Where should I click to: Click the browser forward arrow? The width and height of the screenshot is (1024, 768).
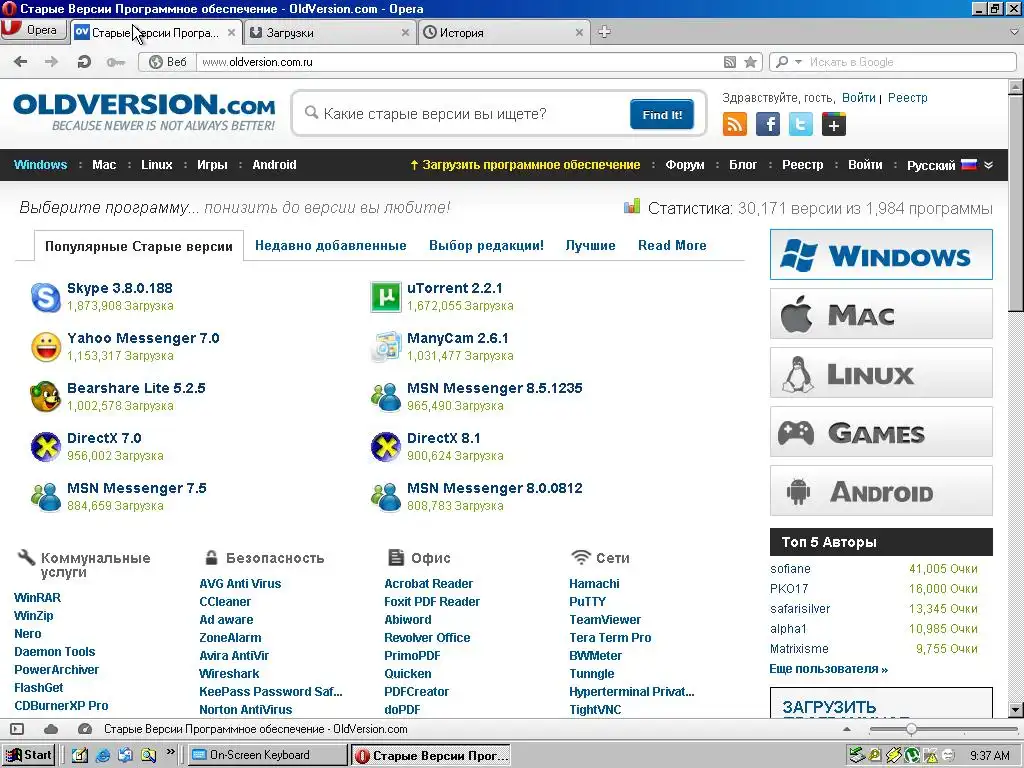coord(52,62)
